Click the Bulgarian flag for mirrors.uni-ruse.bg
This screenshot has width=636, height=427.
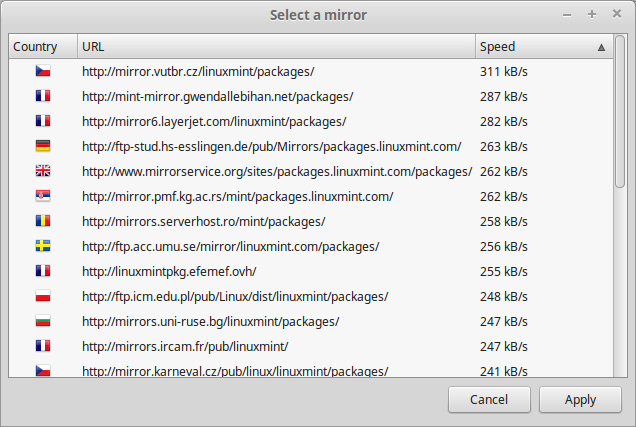[43, 321]
